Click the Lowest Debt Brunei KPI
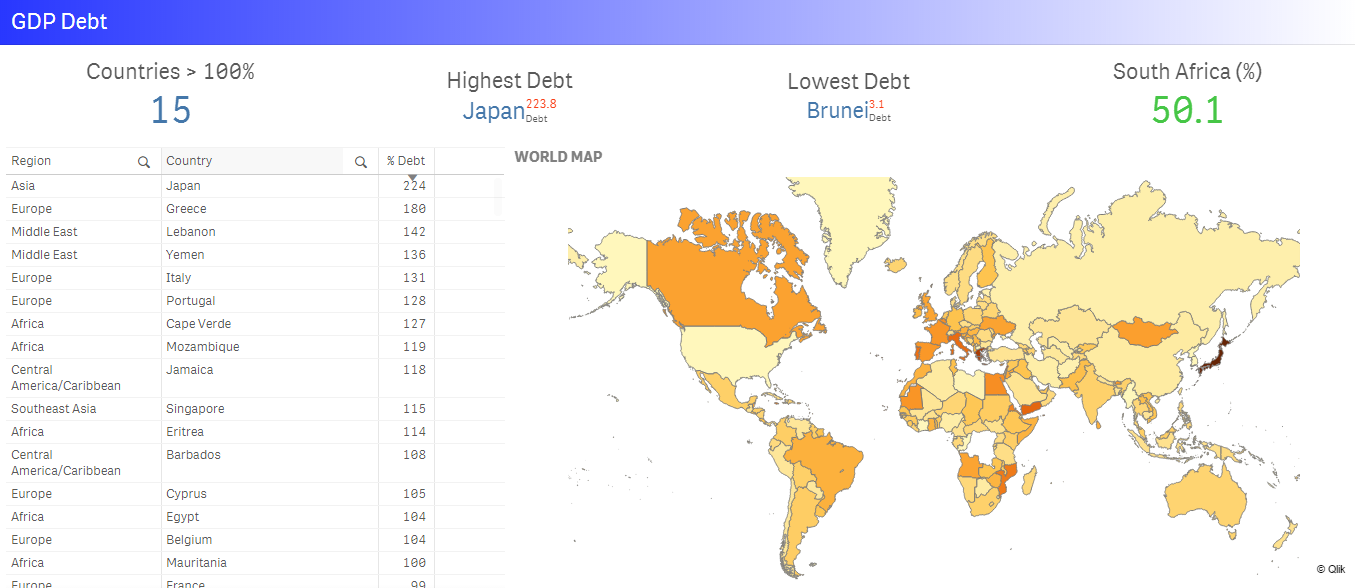 coord(836,111)
